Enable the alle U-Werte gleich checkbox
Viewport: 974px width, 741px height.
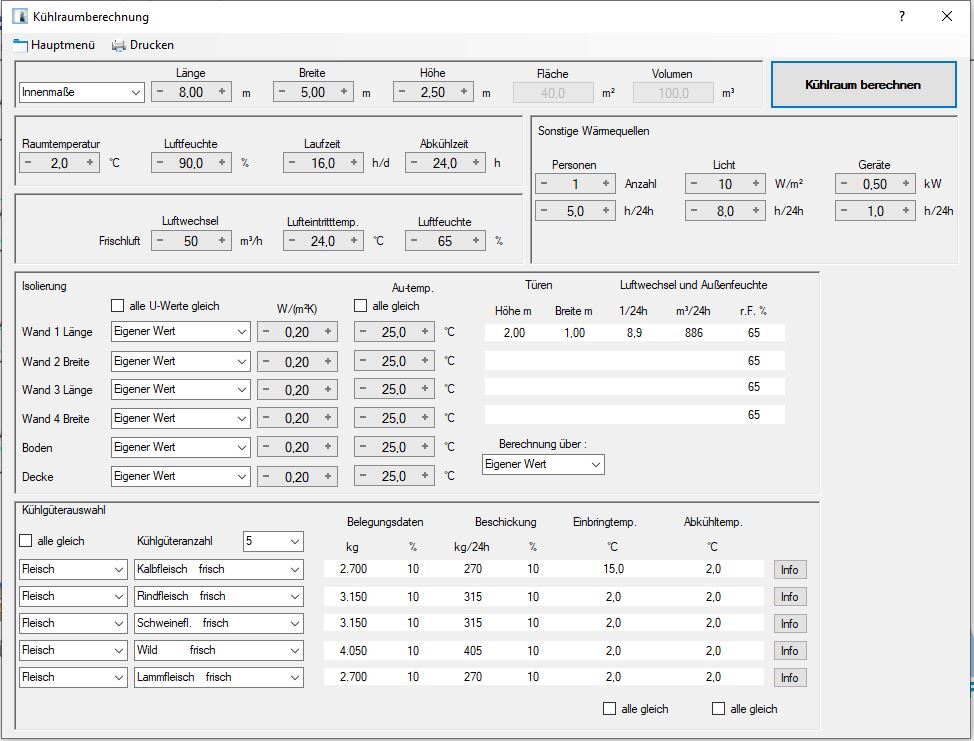click(x=117, y=306)
